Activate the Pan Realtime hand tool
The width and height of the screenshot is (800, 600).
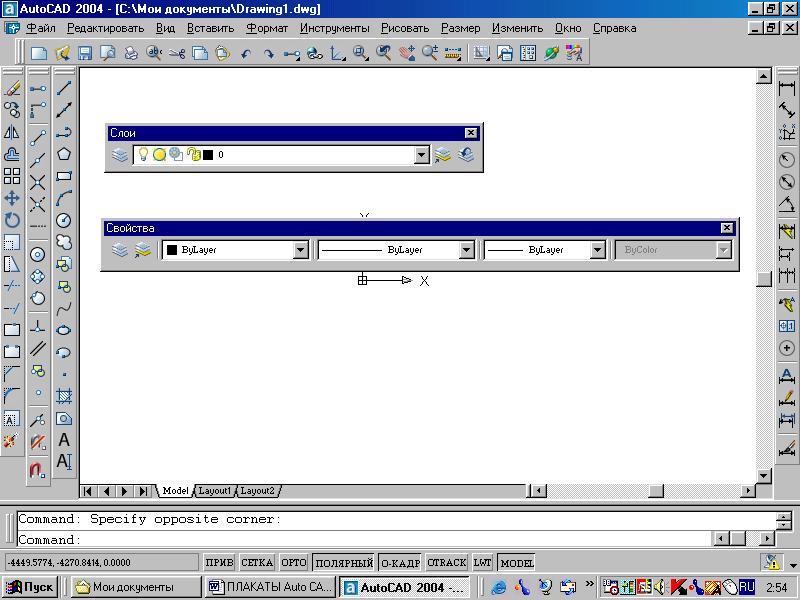(x=407, y=53)
